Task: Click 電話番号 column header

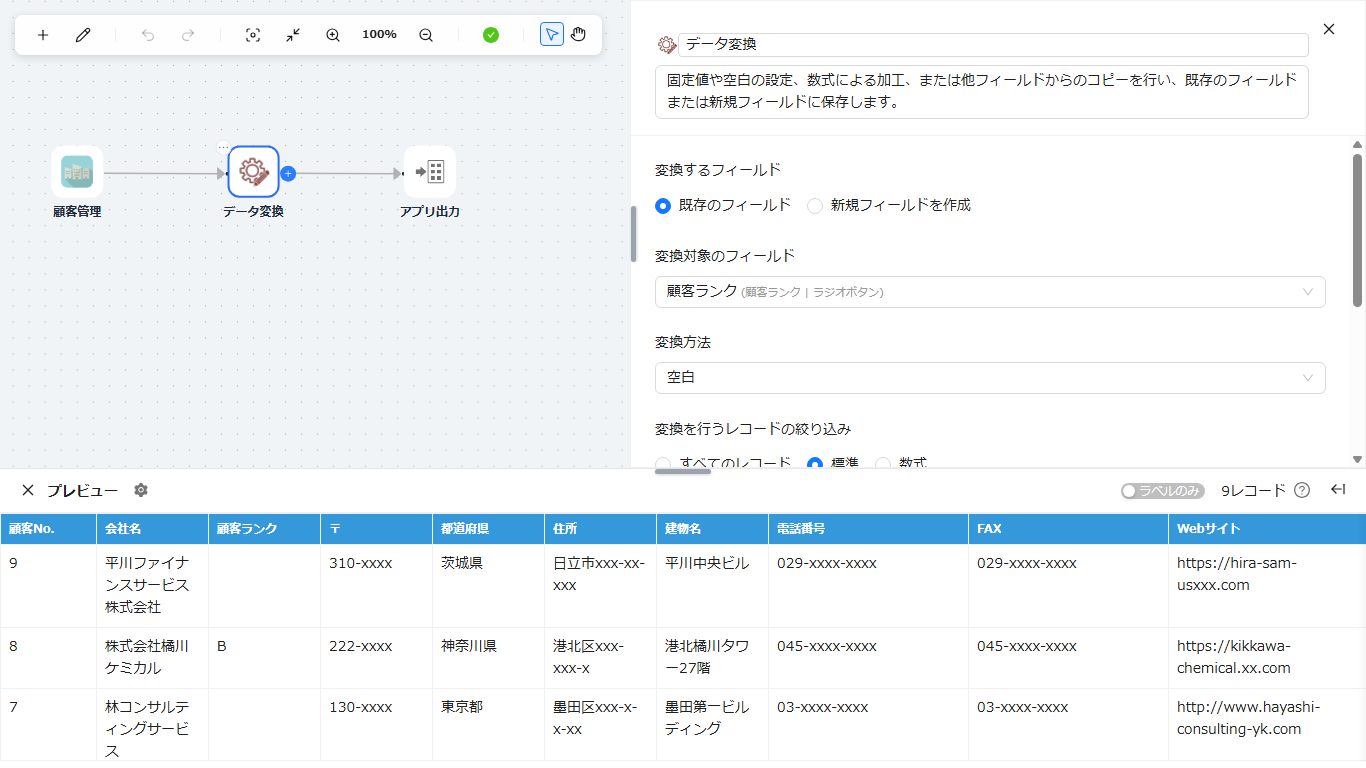Action: [x=868, y=529]
